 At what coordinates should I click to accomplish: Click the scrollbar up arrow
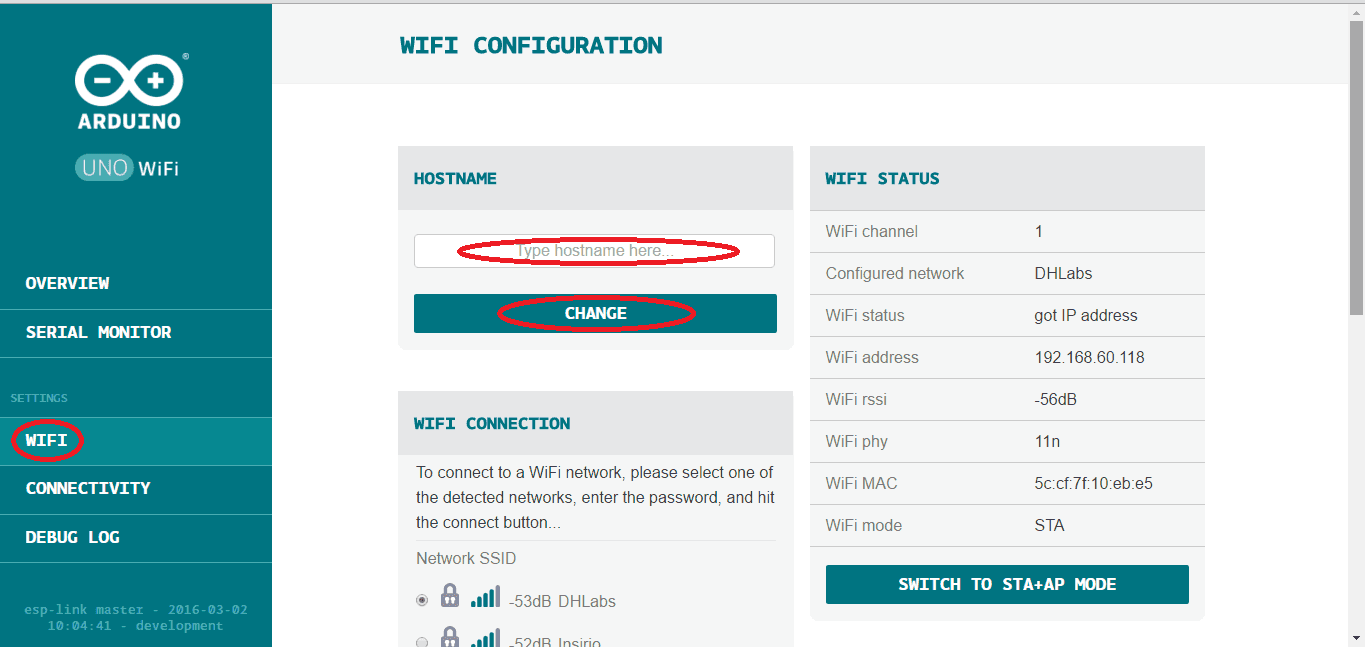(x=1357, y=11)
